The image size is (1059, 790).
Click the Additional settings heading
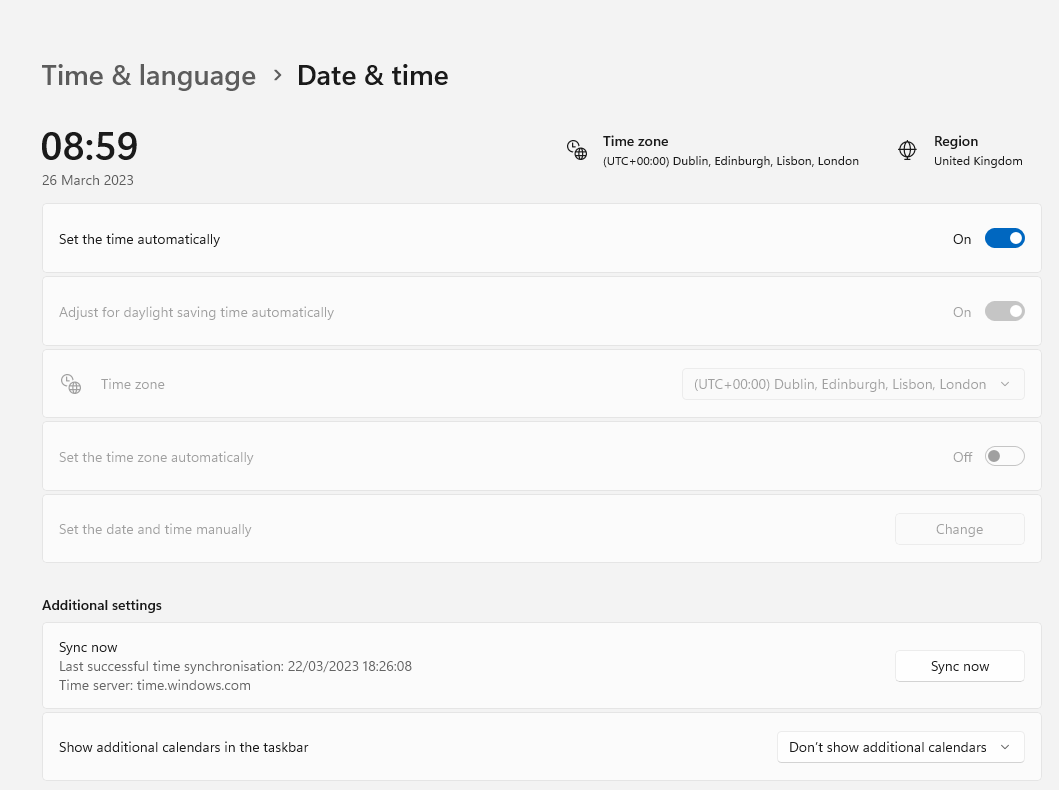point(102,605)
